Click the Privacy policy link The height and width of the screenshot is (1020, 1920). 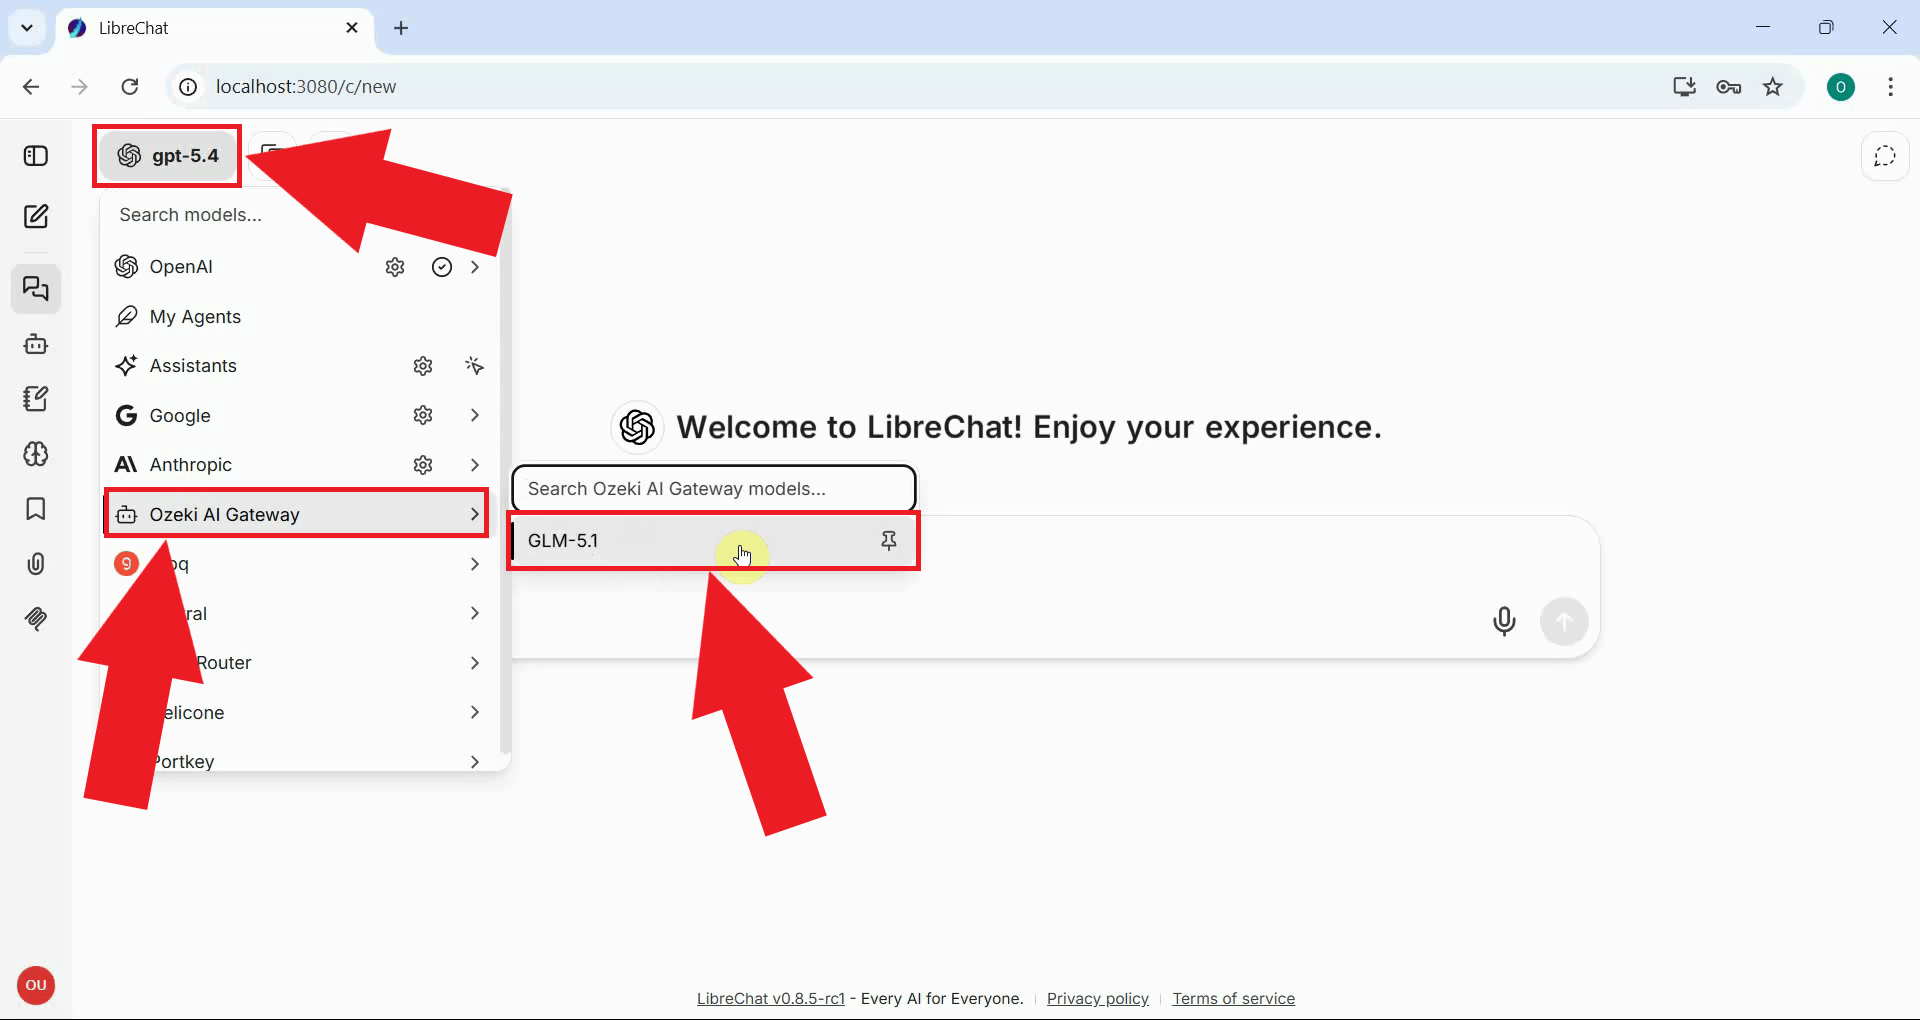(1097, 998)
